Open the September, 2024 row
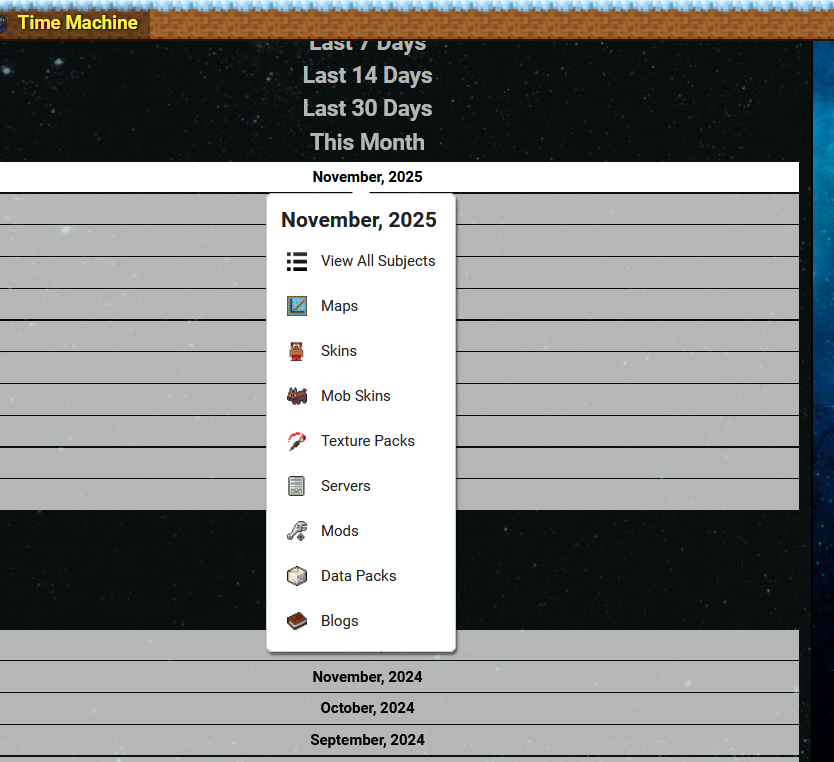 (x=399, y=740)
